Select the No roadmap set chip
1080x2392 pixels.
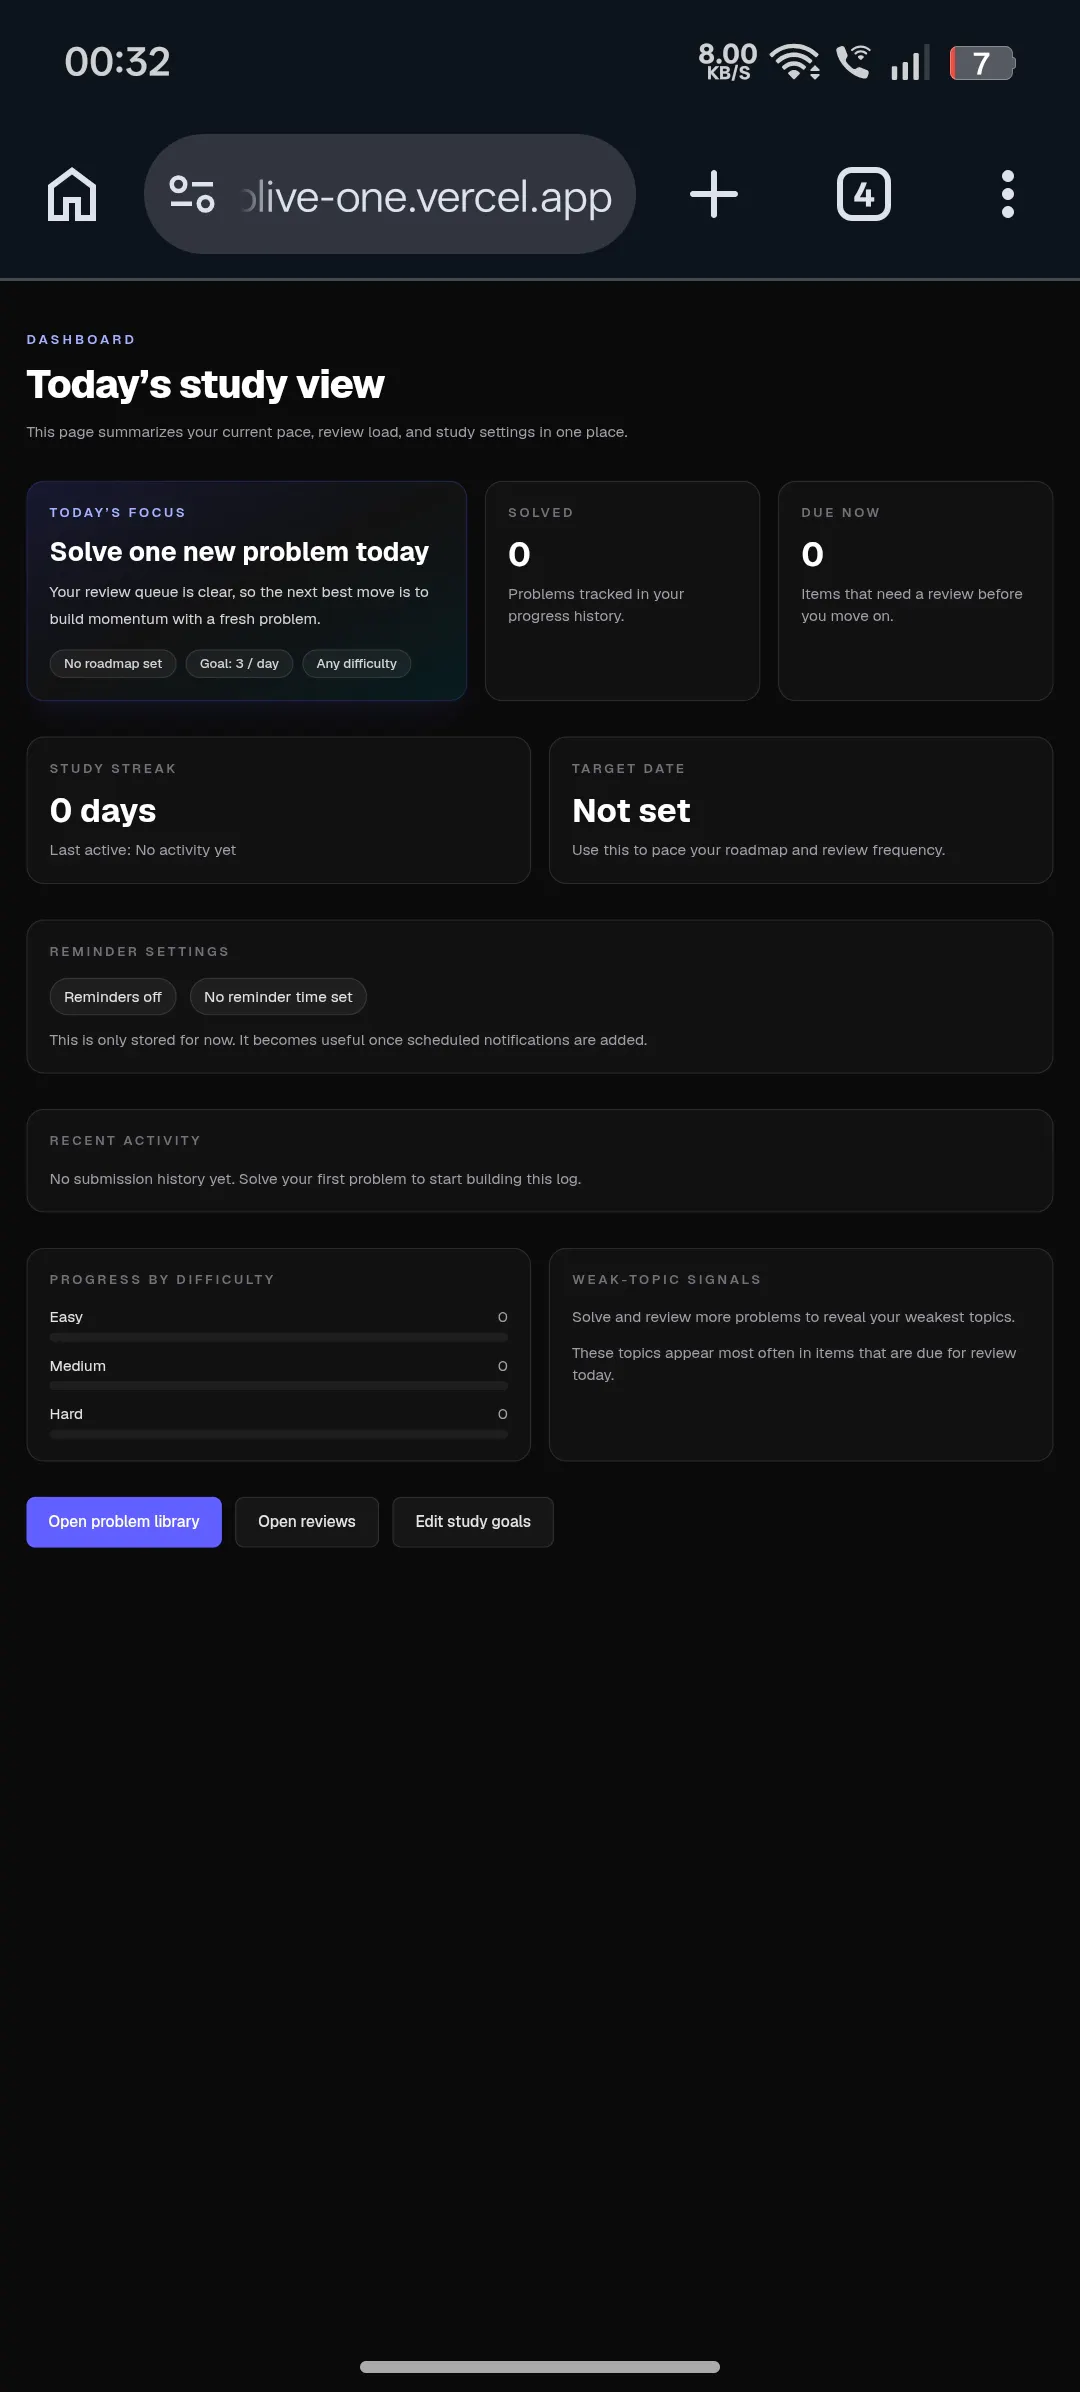click(113, 664)
